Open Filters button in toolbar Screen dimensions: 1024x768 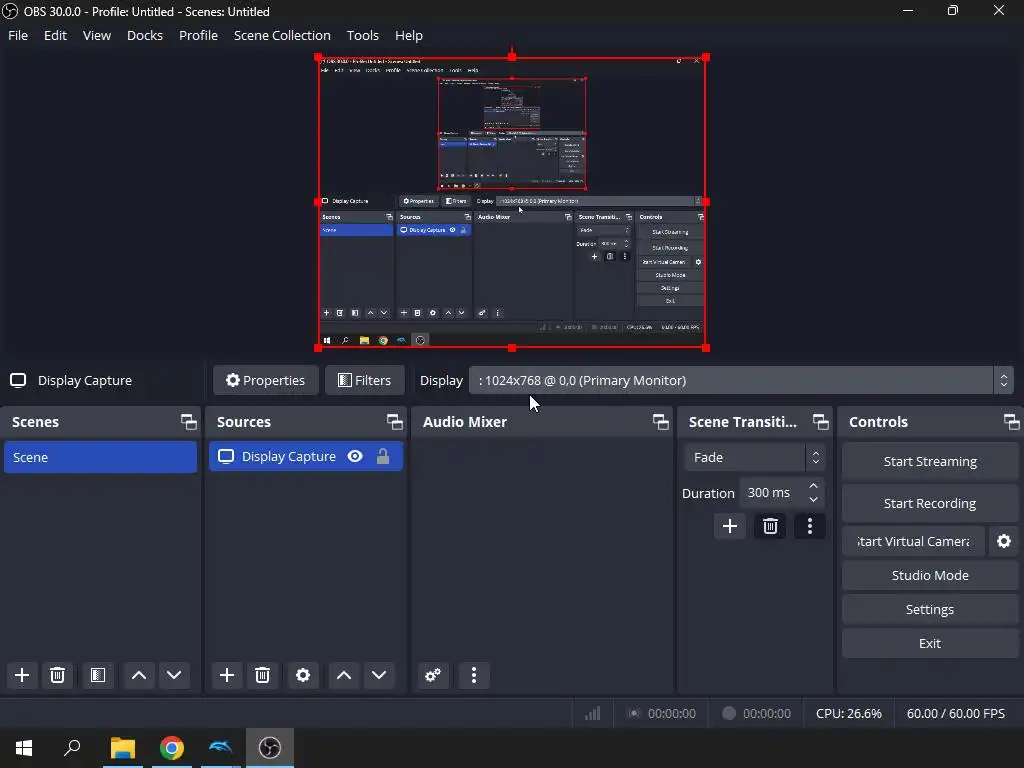(364, 380)
